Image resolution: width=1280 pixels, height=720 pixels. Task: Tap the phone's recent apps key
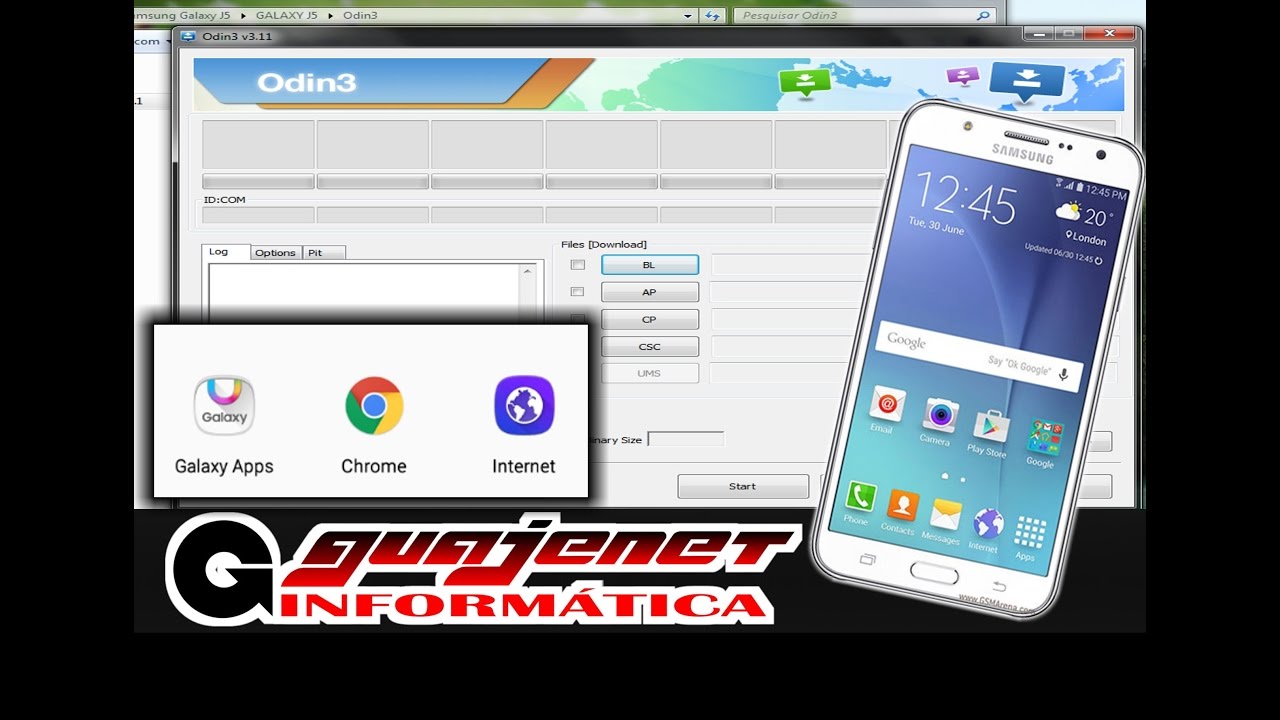(x=868, y=559)
